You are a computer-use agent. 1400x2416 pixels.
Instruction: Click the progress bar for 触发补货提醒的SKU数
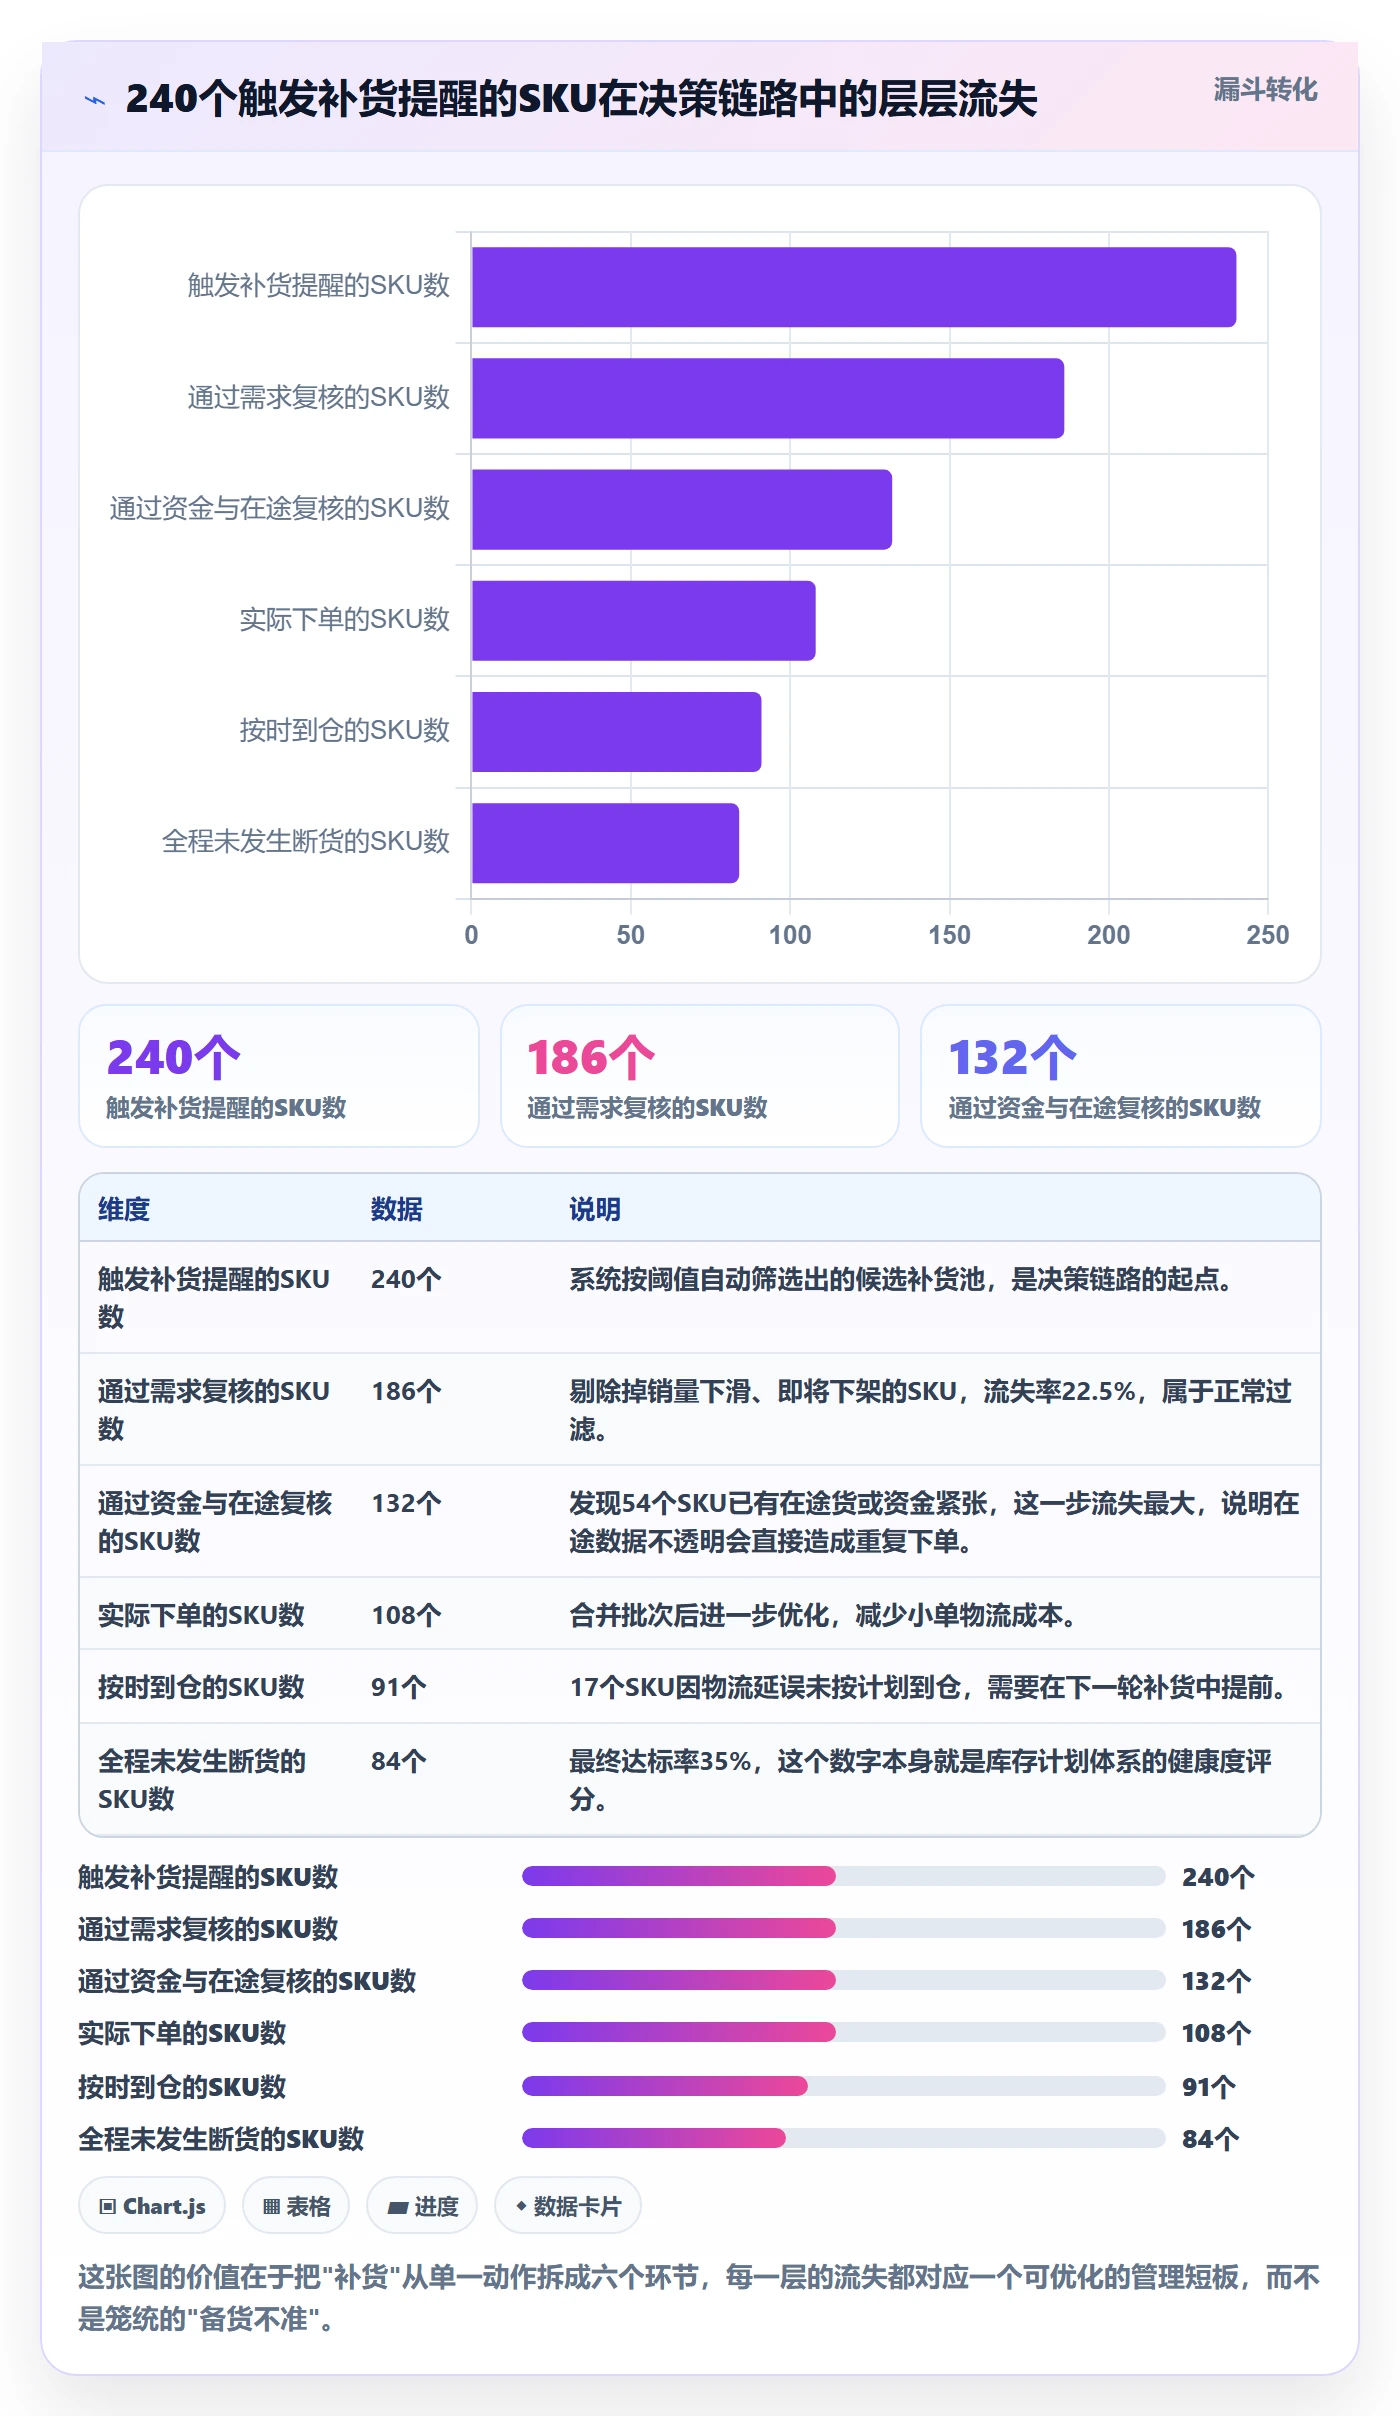pos(844,1876)
